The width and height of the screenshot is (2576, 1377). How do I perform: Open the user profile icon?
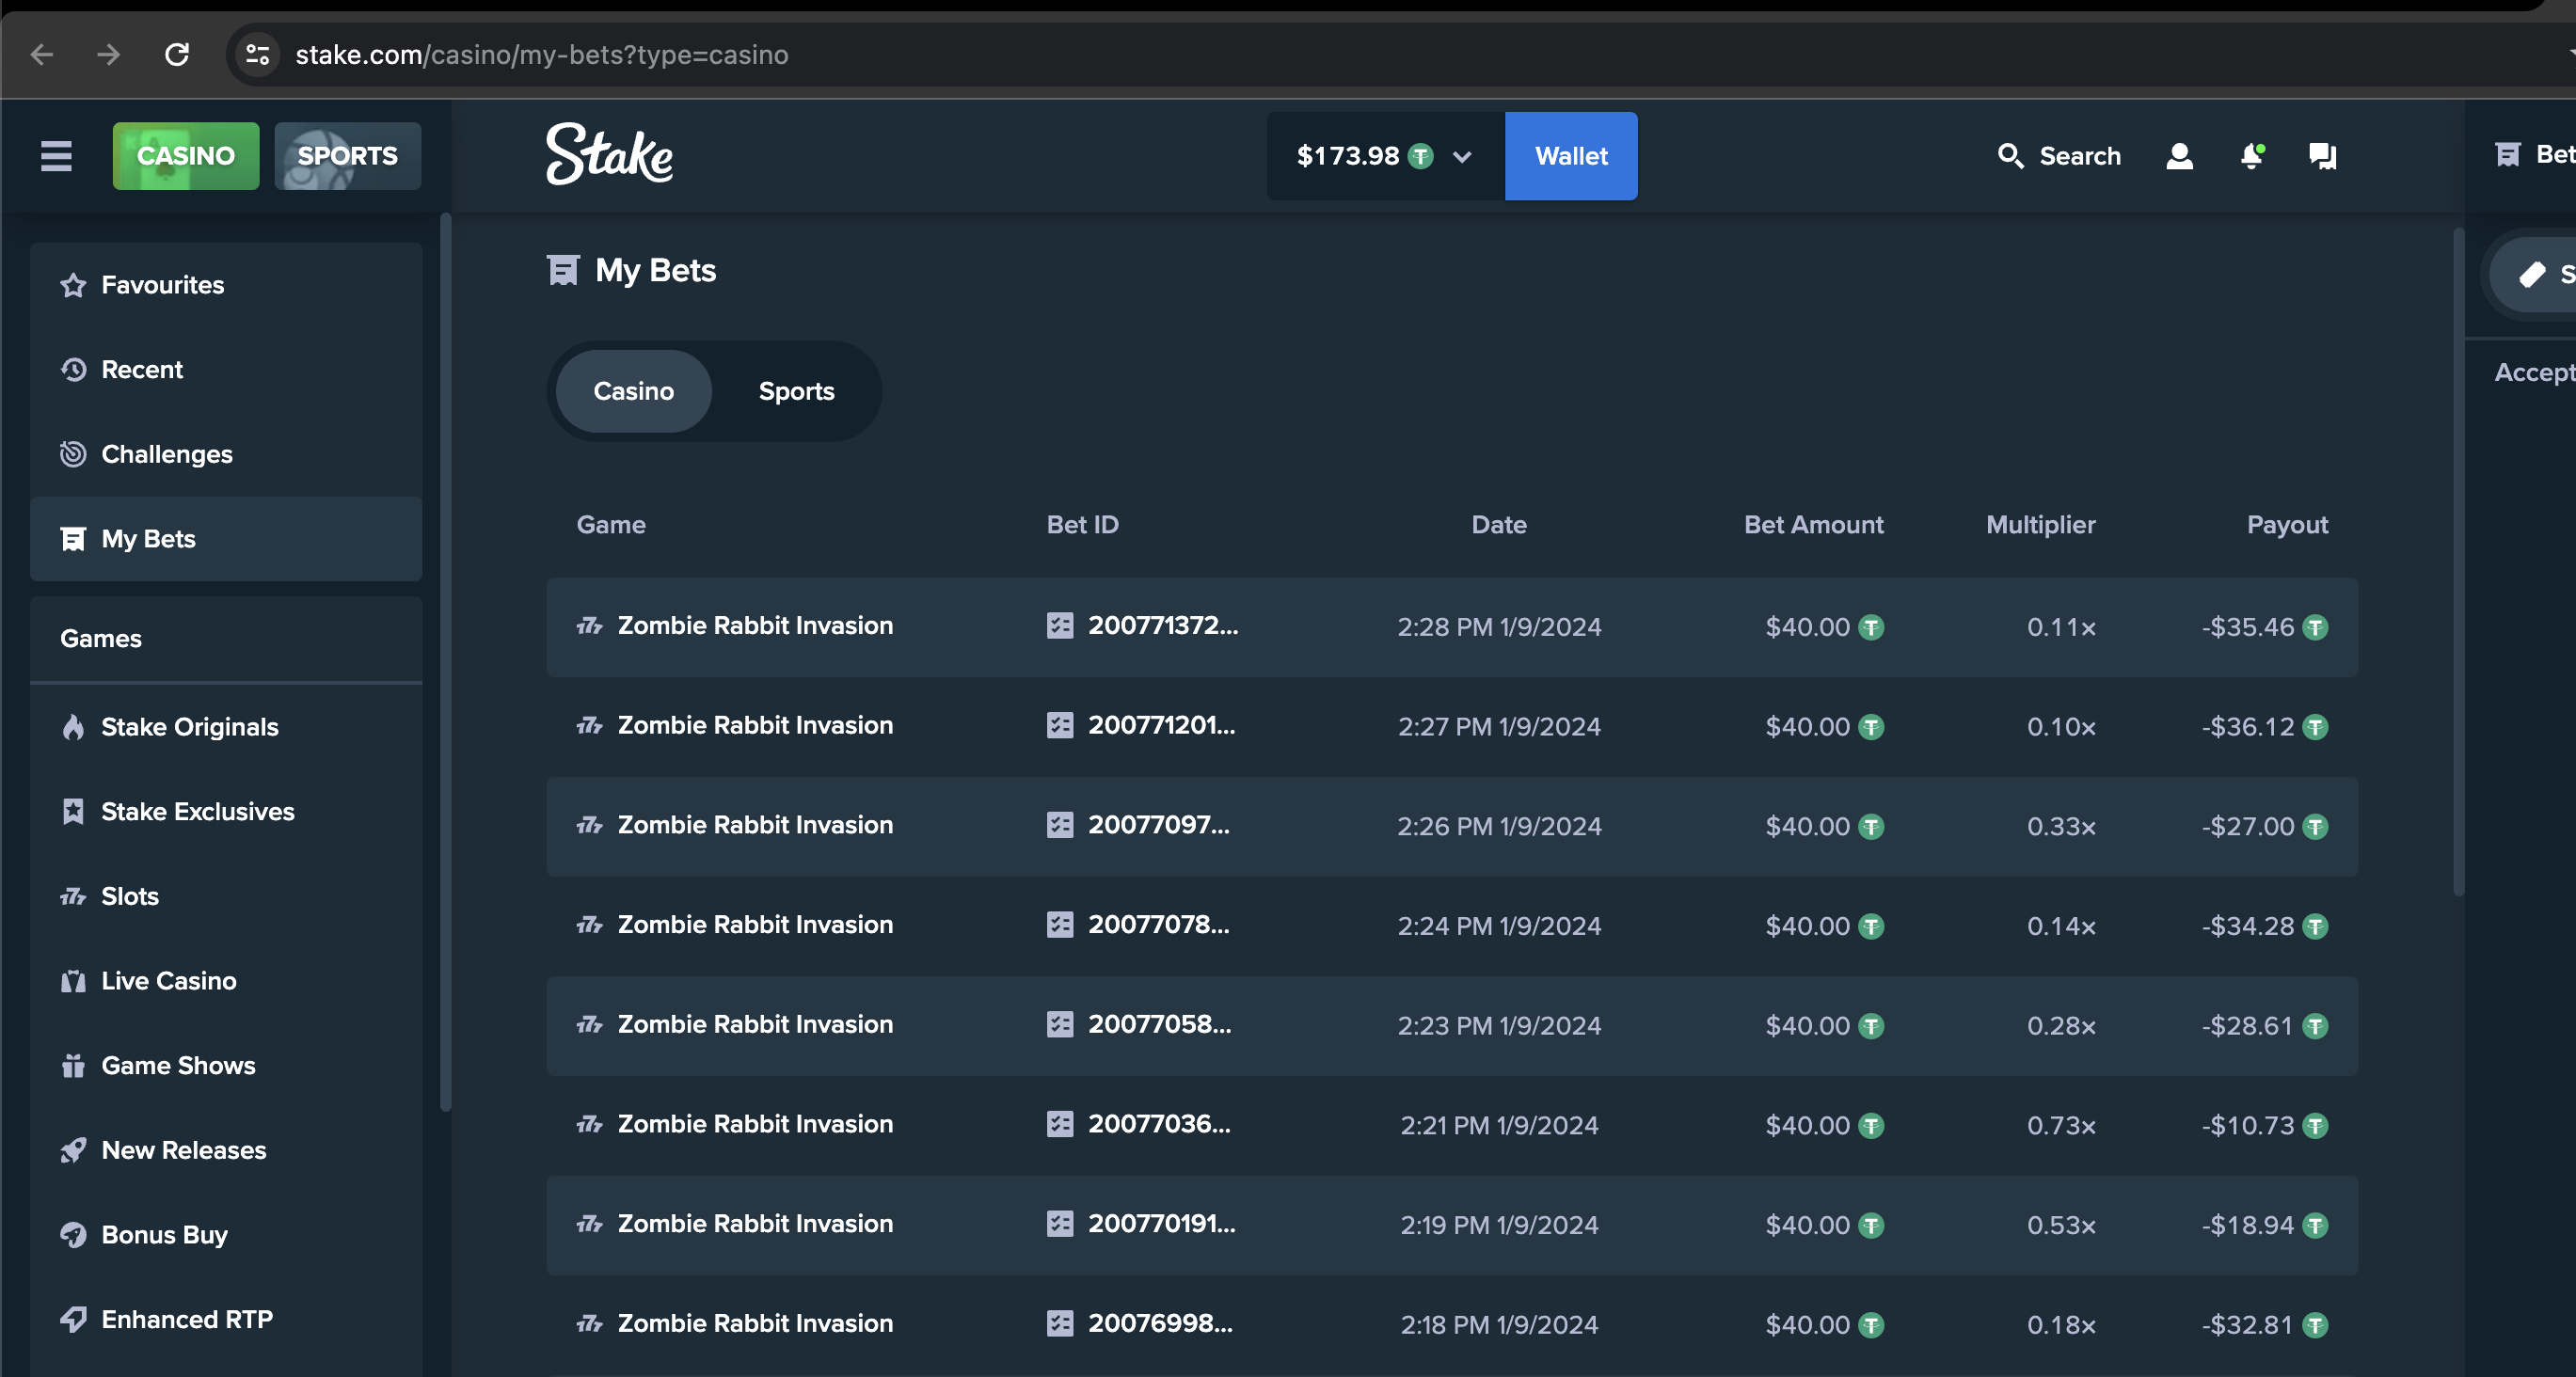pos(2180,156)
